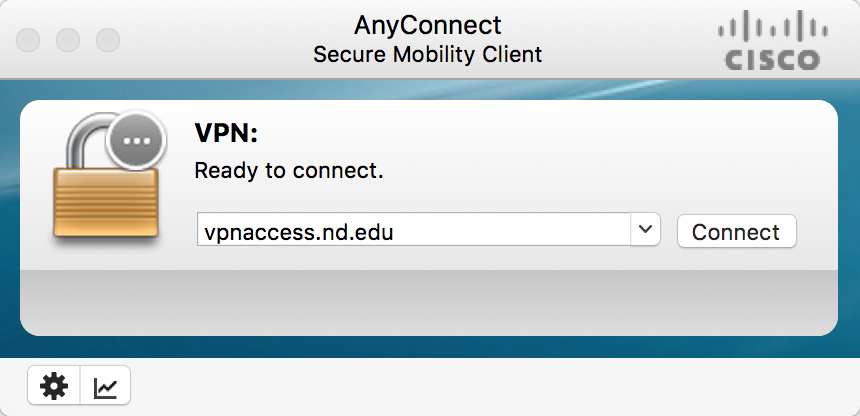
Task: Open the statistics graph icon
Action: coord(105,386)
